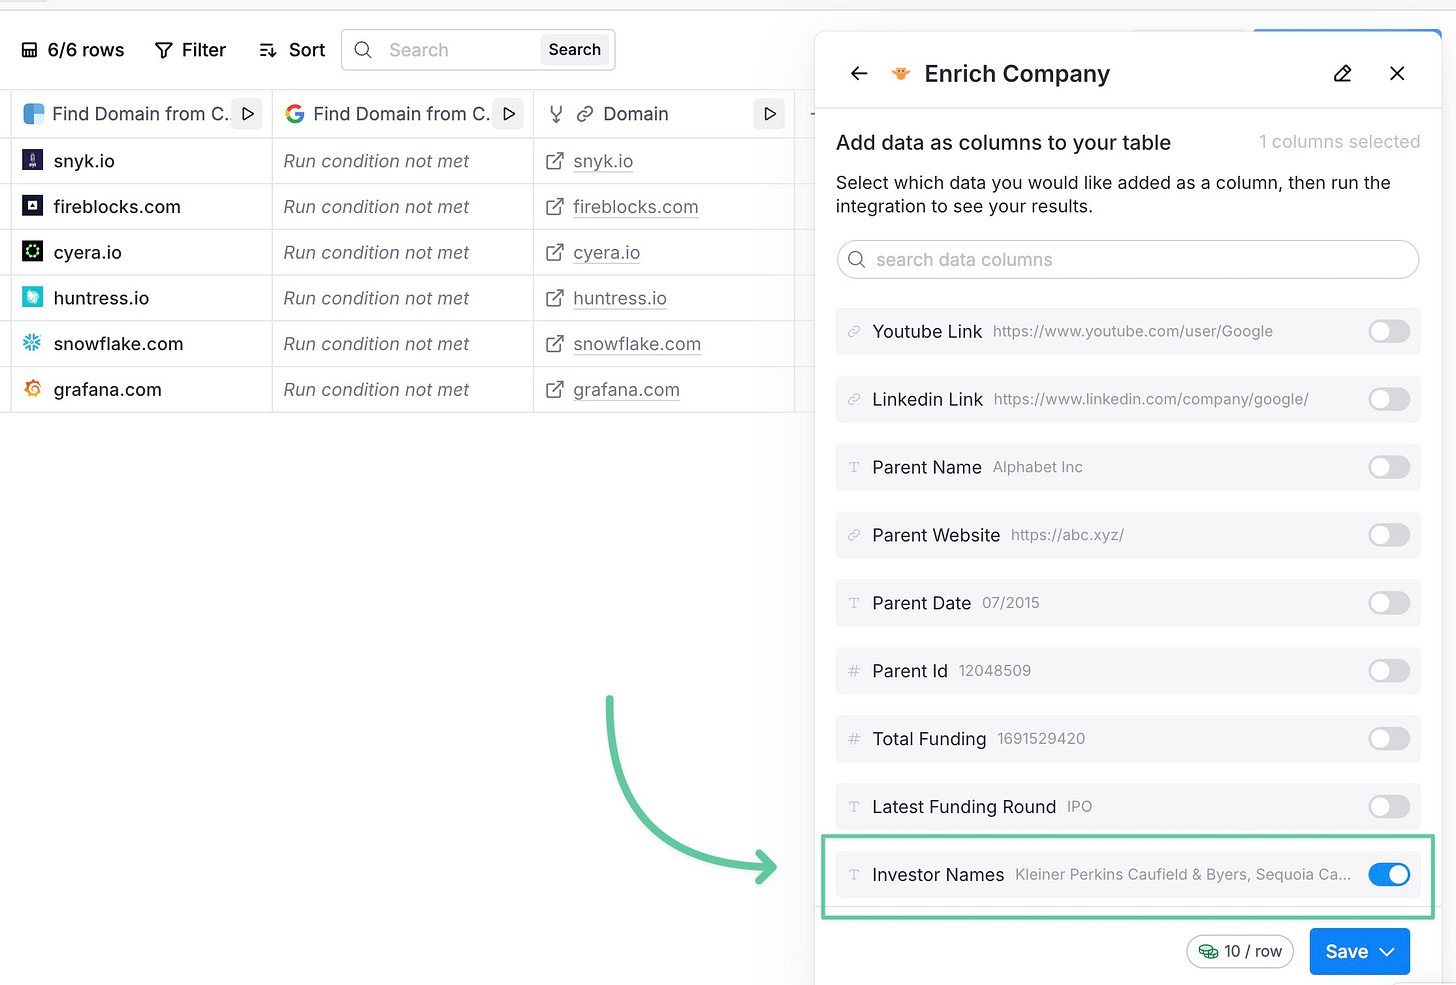Enable the Parent Website column toggle
This screenshot has width=1456, height=985.
click(1389, 535)
